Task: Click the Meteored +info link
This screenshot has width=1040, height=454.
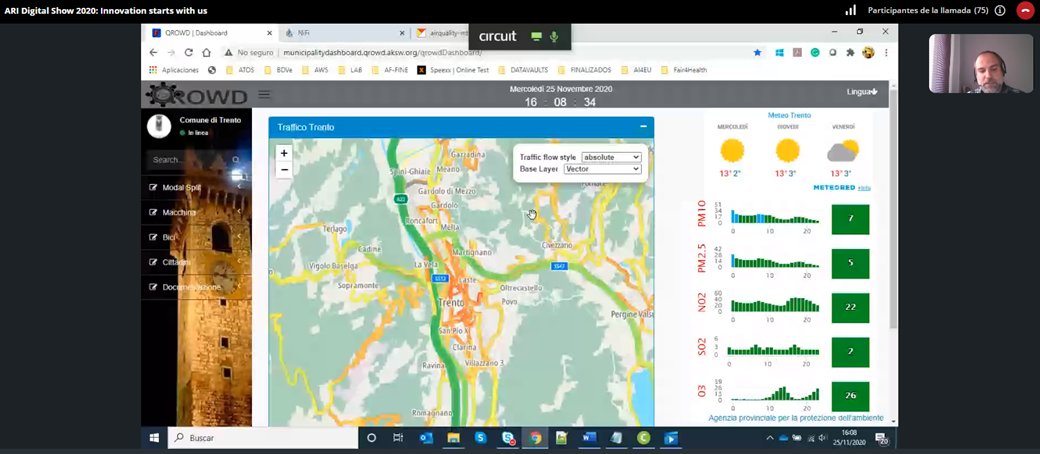Action: point(864,188)
